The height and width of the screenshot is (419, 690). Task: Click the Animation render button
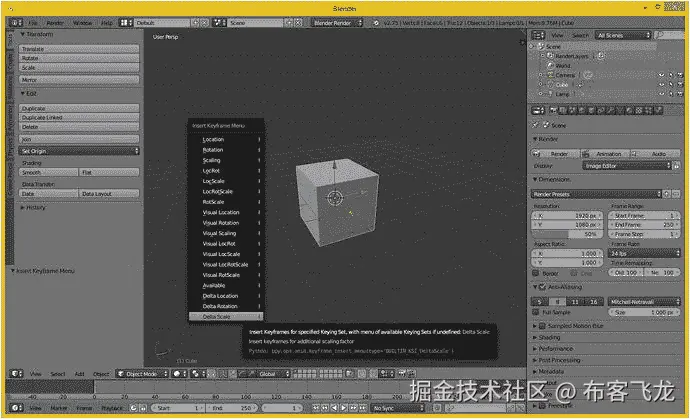(x=606, y=154)
